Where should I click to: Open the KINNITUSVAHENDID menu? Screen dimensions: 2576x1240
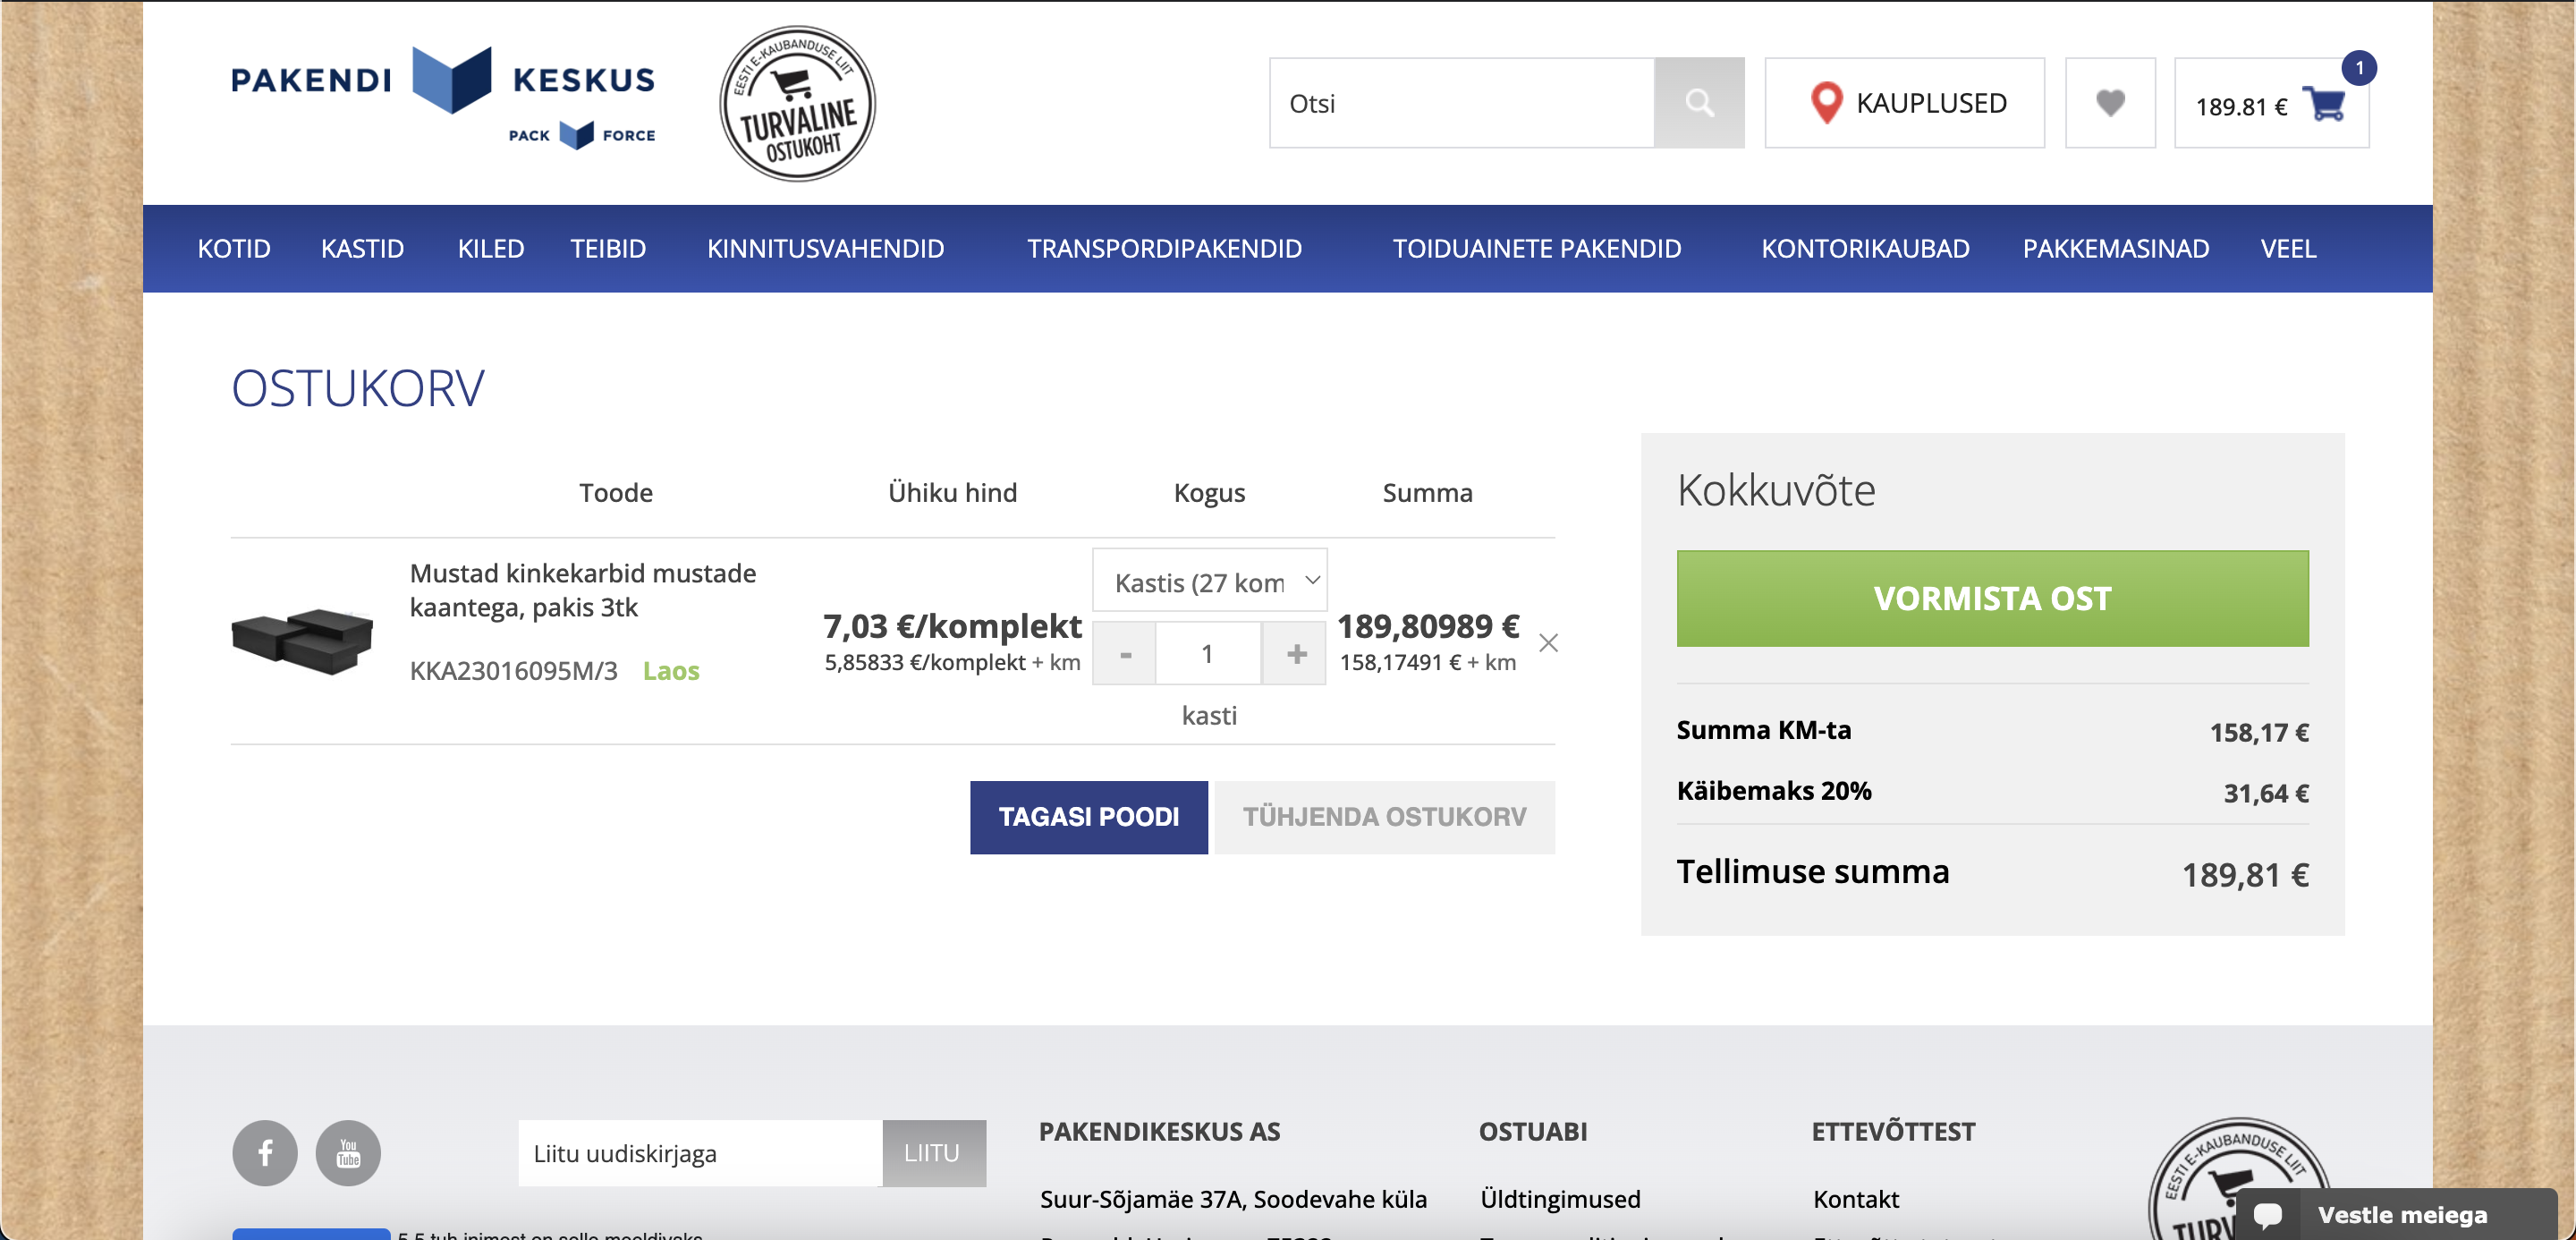pyautogui.click(x=826, y=249)
